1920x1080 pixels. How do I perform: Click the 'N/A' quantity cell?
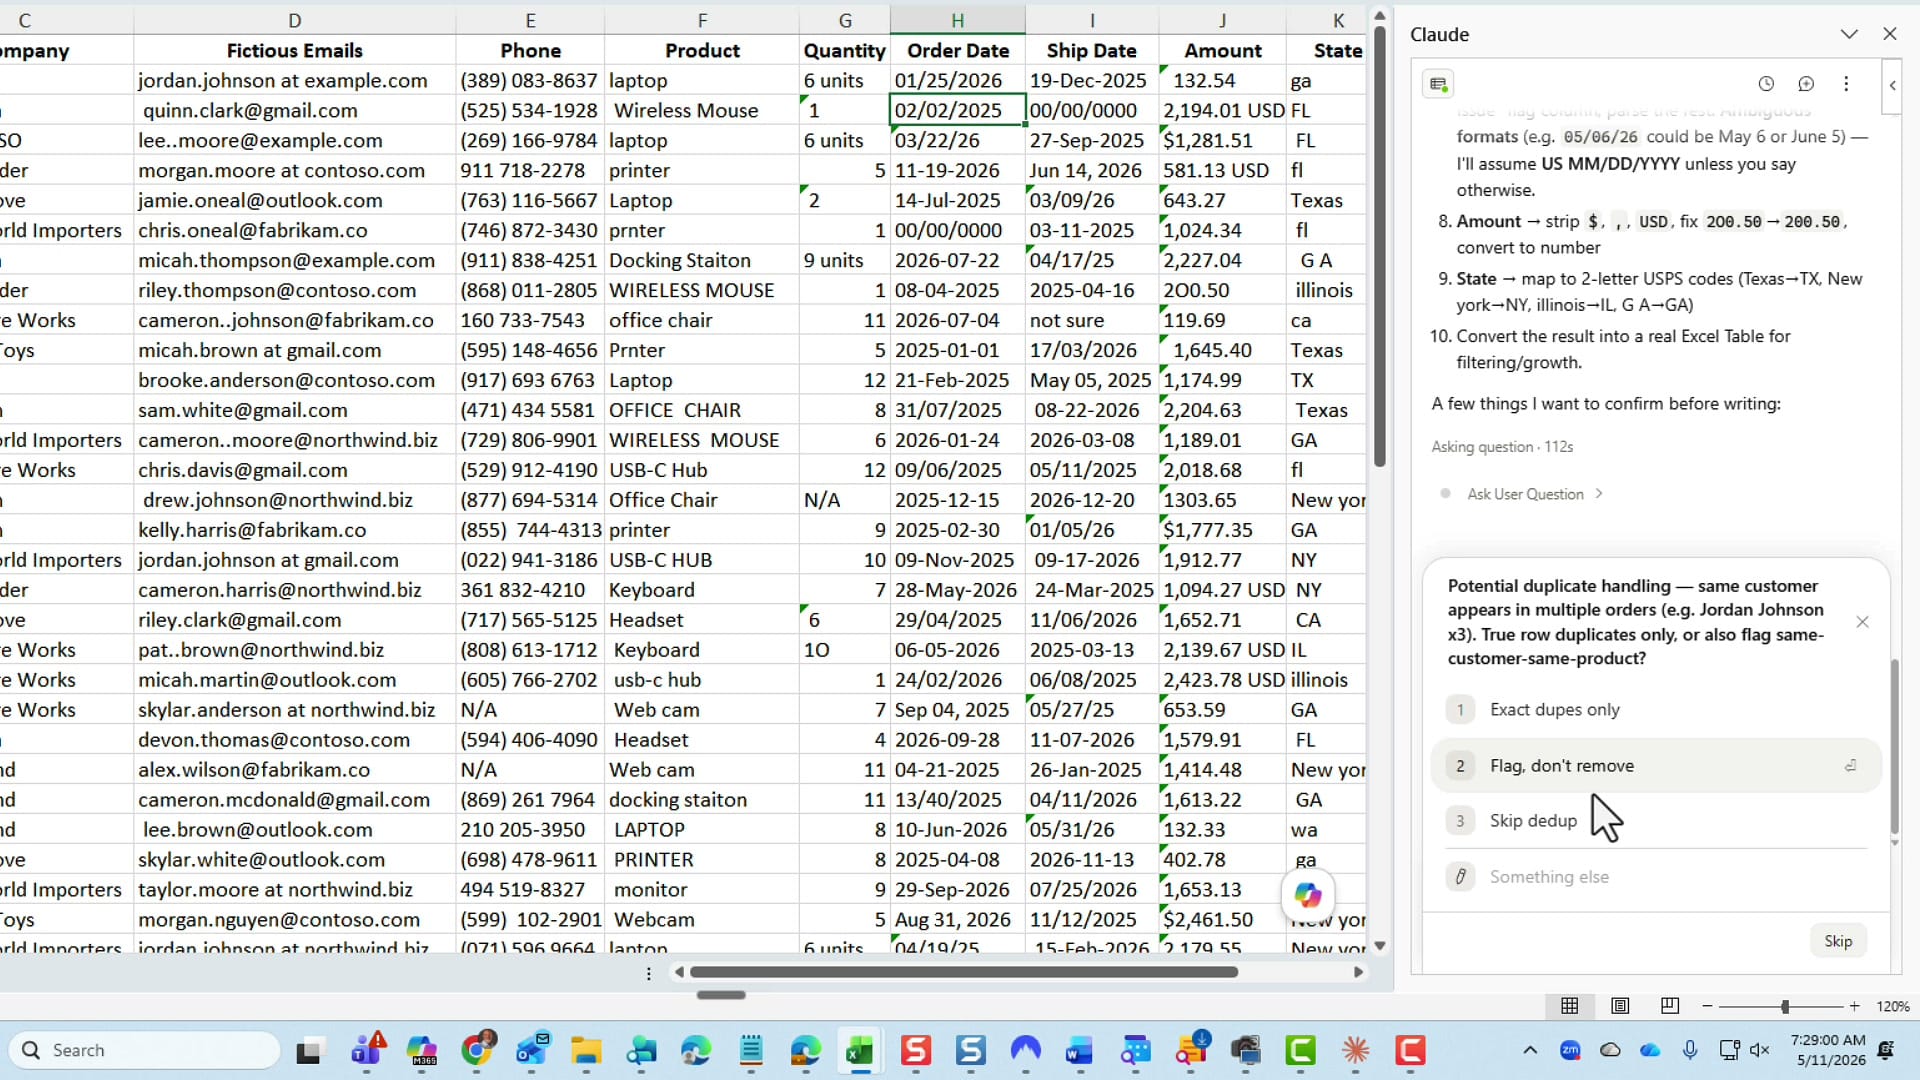[845, 500]
